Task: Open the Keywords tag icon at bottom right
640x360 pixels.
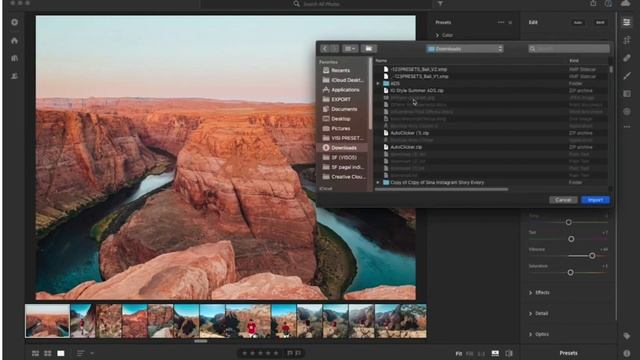Action: [x=627, y=336]
